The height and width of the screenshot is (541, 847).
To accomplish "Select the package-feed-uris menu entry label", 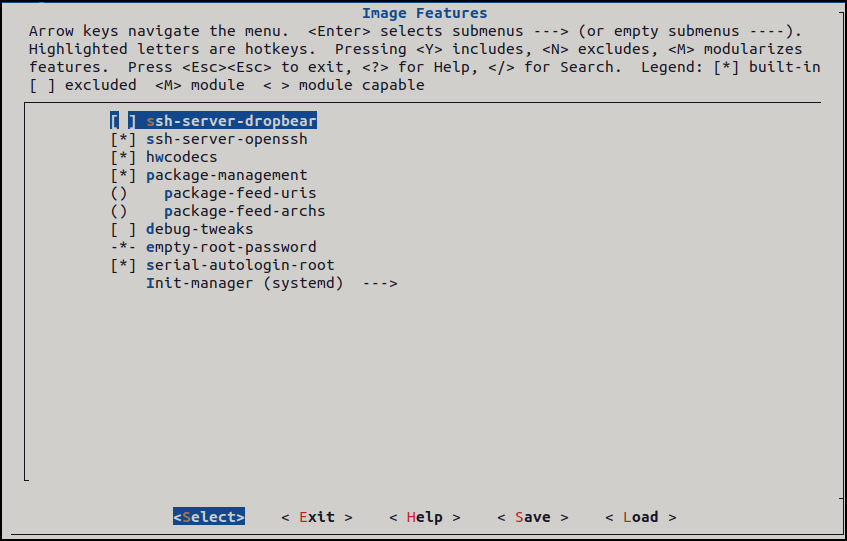I will pyautogui.click(x=240, y=193).
